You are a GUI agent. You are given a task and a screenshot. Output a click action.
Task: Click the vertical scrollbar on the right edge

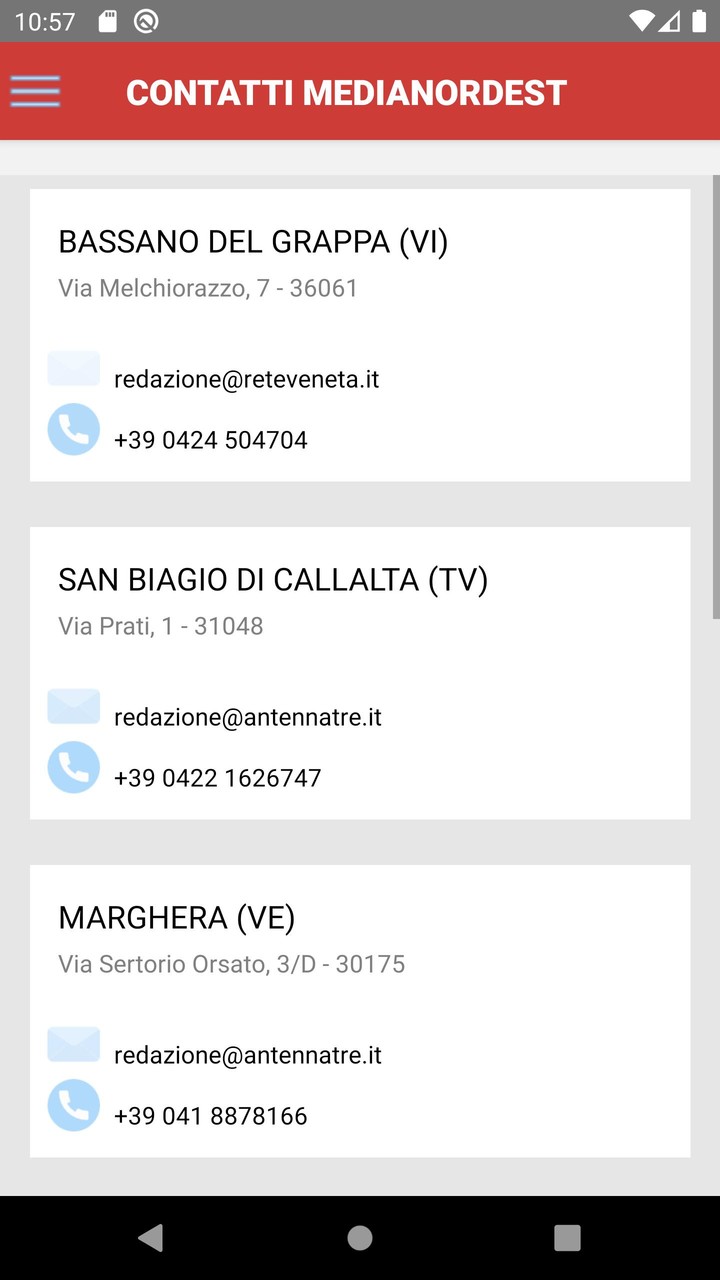(x=715, y=396)
